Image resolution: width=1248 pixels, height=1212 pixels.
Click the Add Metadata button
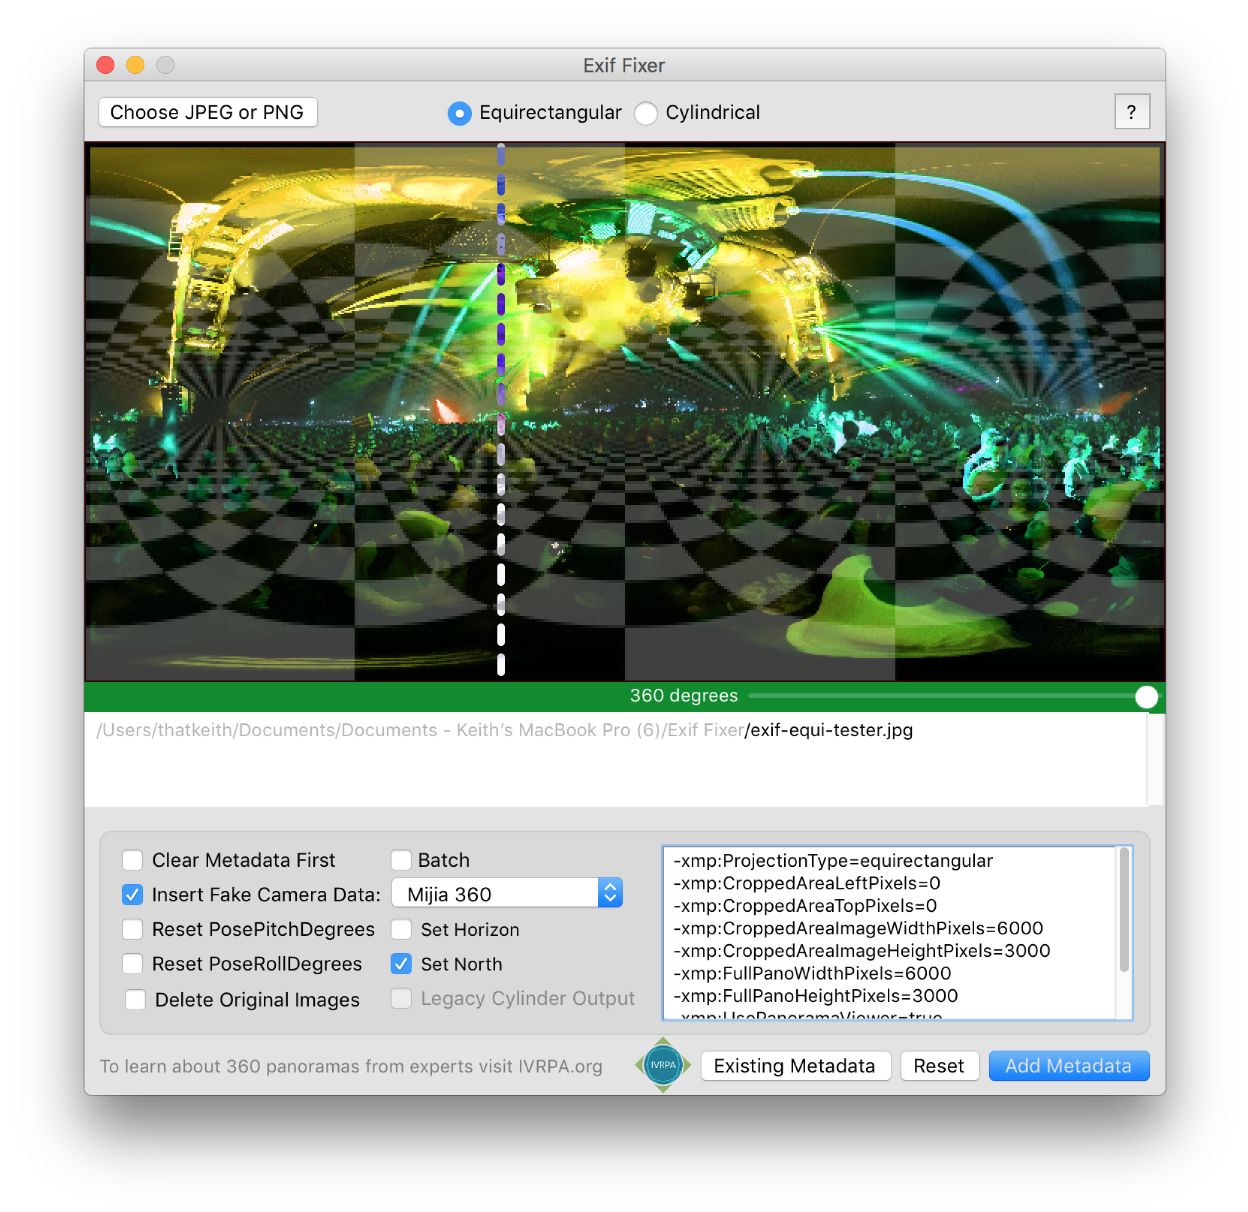(x=1068, y=1065)
